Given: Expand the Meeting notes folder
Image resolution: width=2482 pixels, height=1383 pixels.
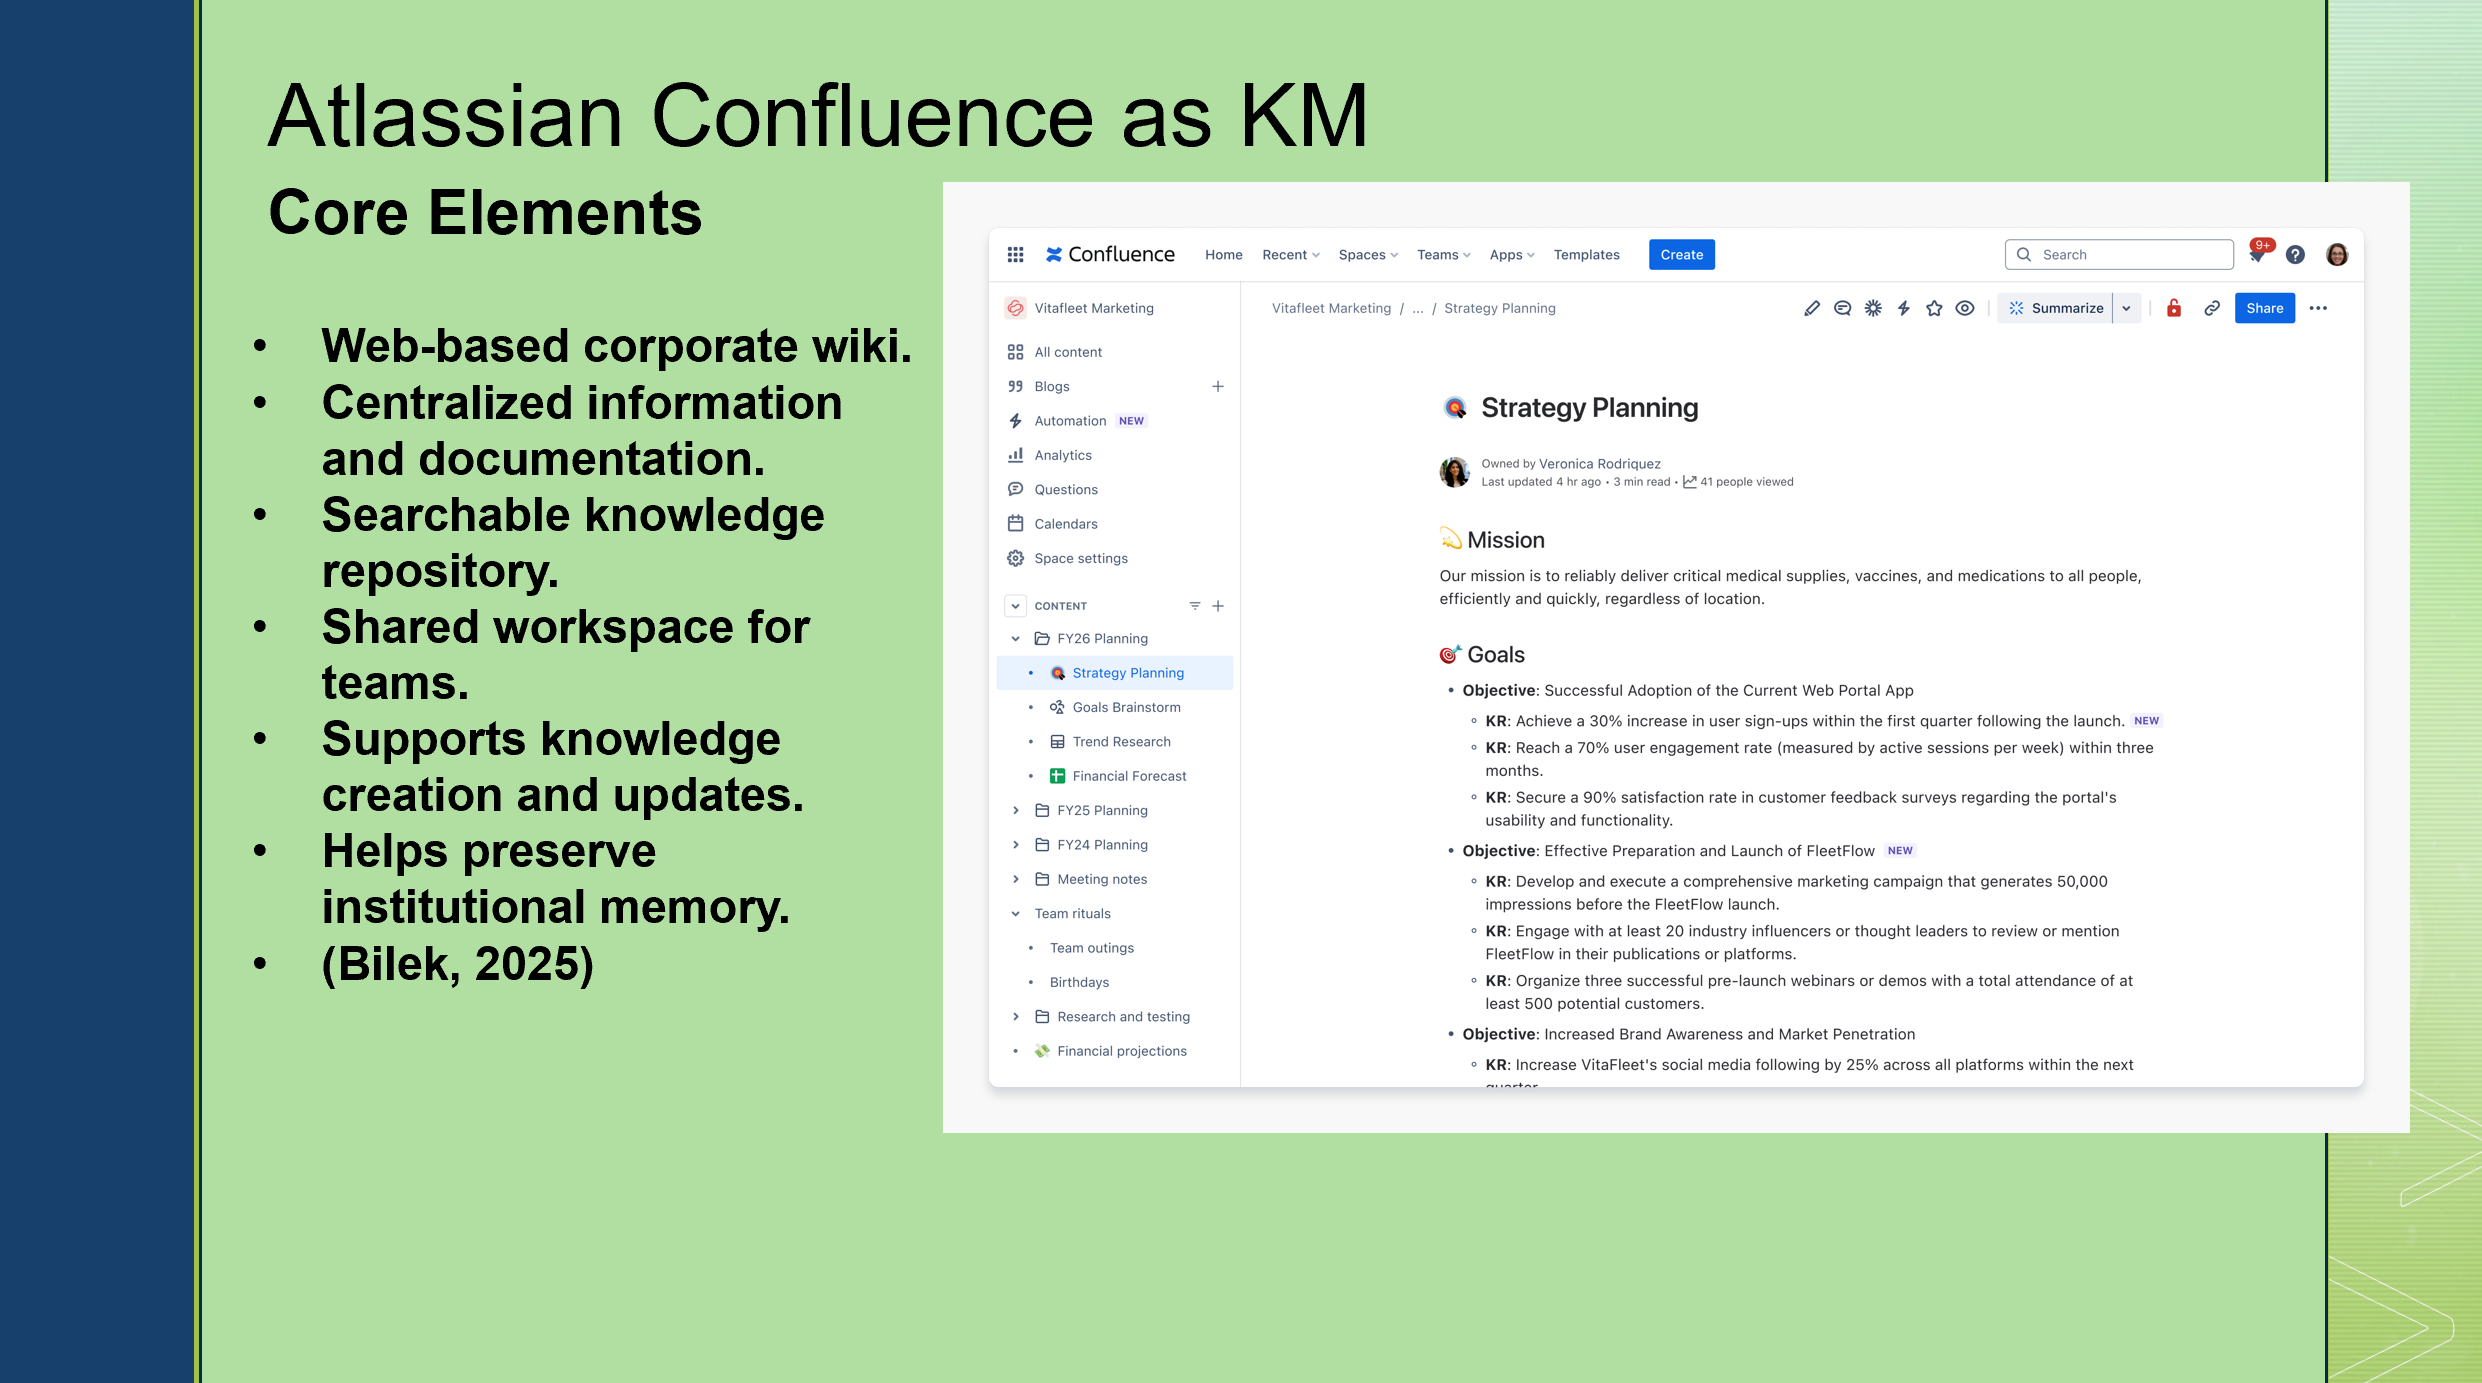Looking at the screenshot, I should click(x=1015, y=879).
